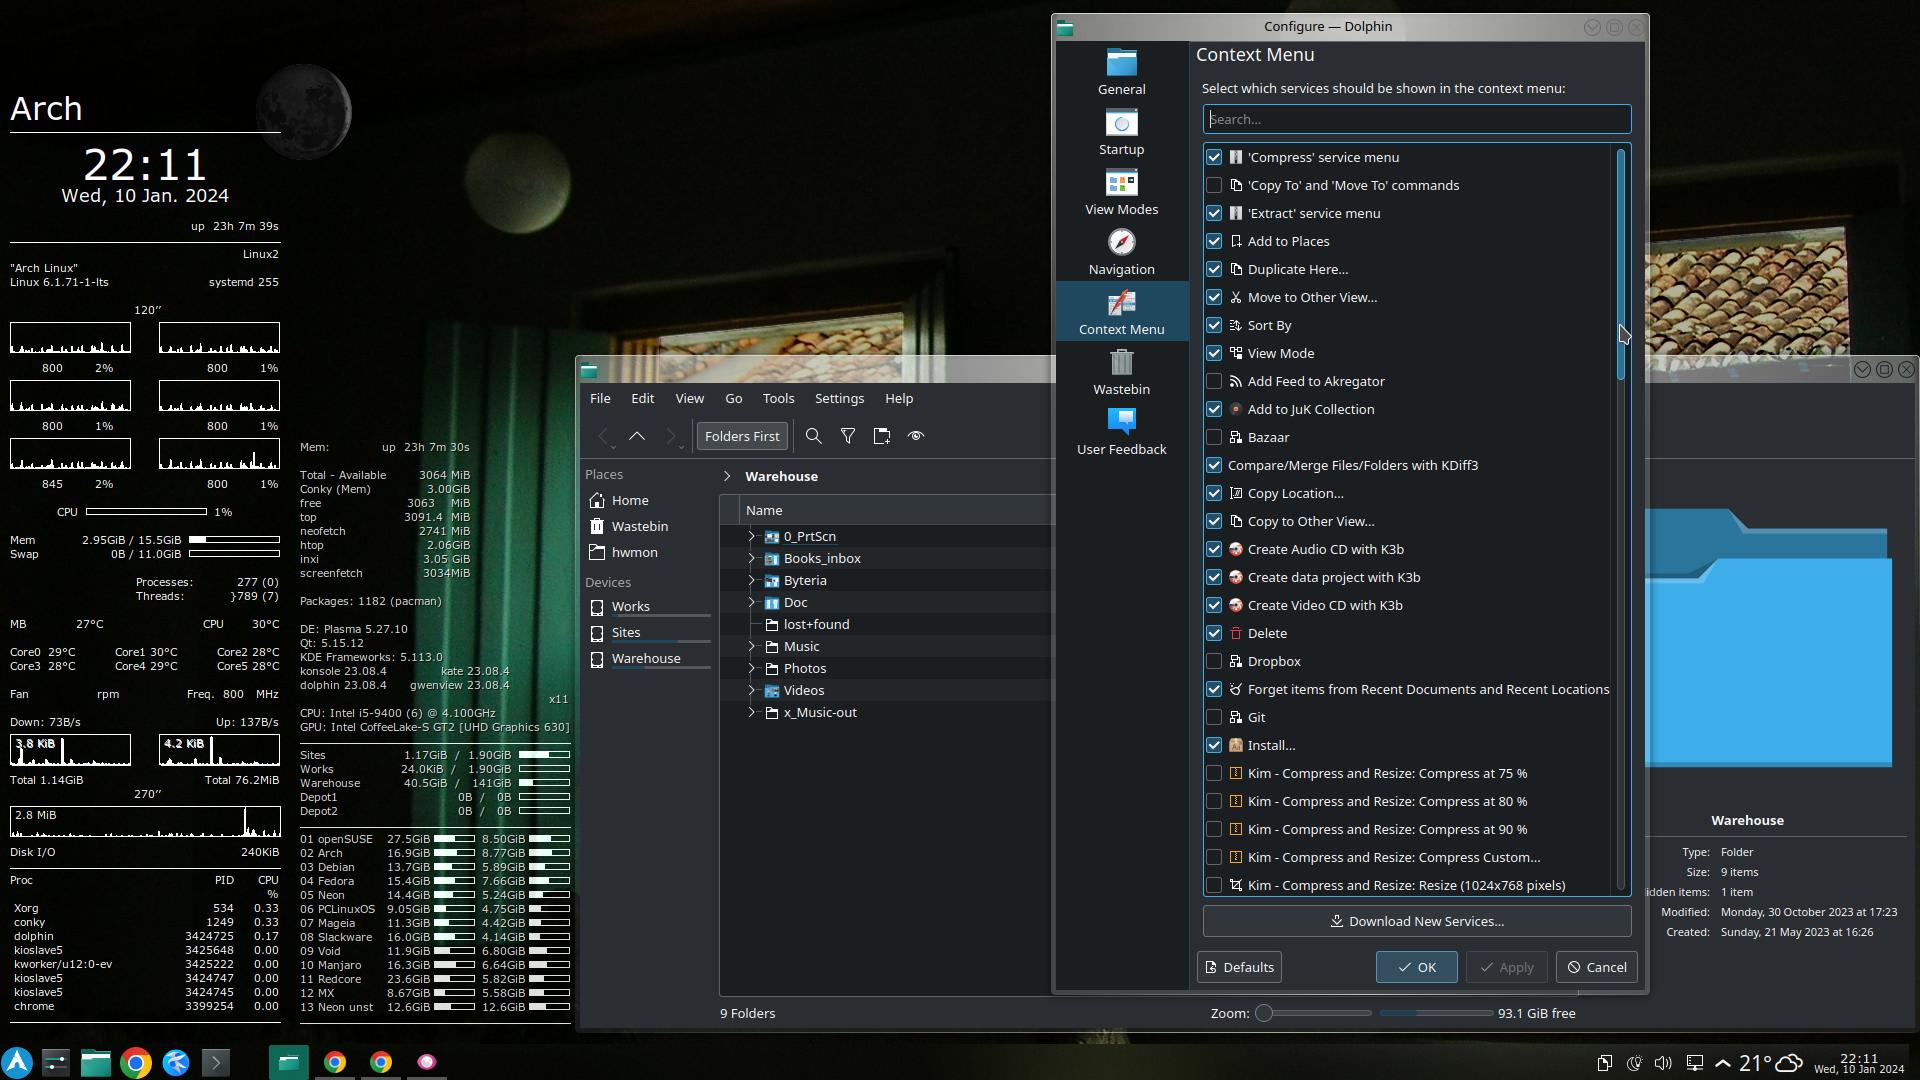Toggle hidden files eye icon in toolbar

915,436
